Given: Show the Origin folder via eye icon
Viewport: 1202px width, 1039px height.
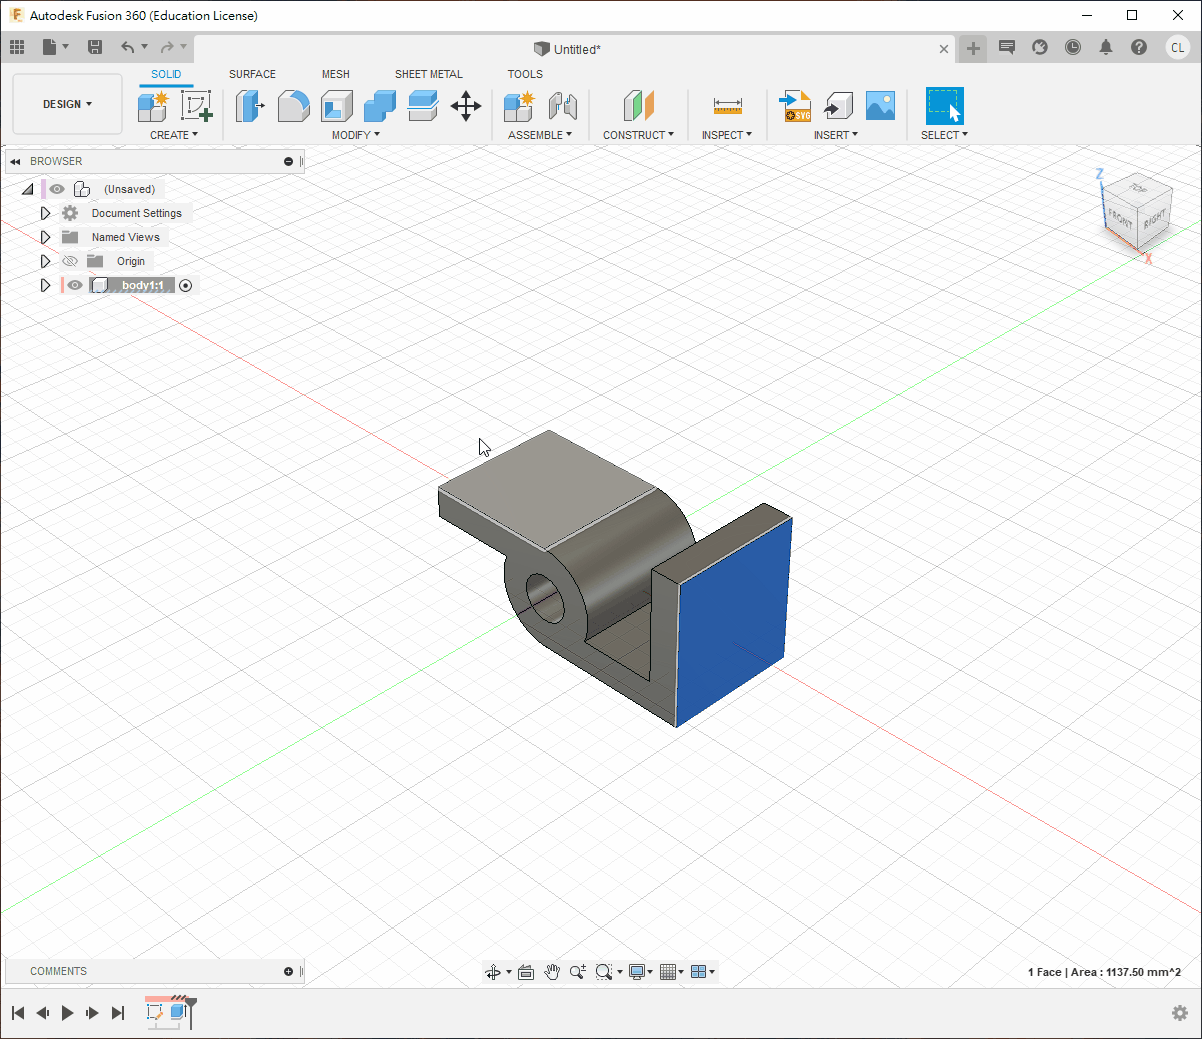Looking at the screenshot, I should [x=70, y=261].
